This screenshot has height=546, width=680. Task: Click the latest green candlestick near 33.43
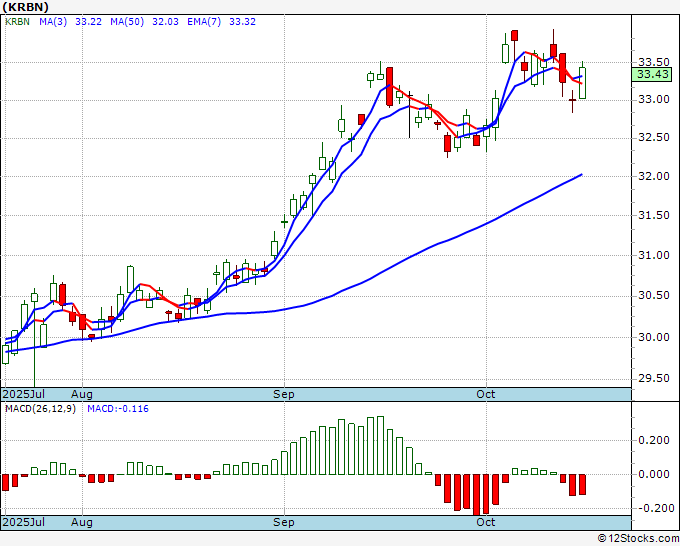coord(582,83)
